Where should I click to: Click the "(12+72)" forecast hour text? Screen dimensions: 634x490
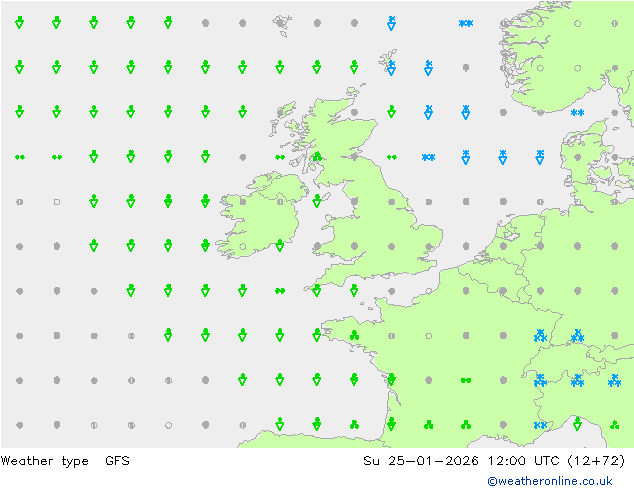pyautogui.click(x=596, y=460)
